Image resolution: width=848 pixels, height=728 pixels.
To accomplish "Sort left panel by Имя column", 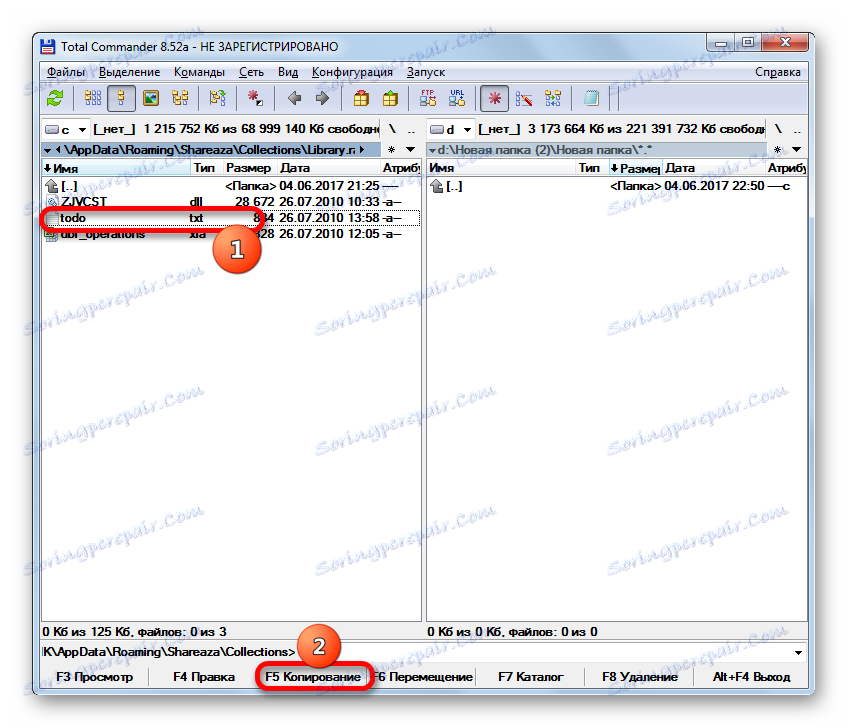I will [x=117, y=168].
